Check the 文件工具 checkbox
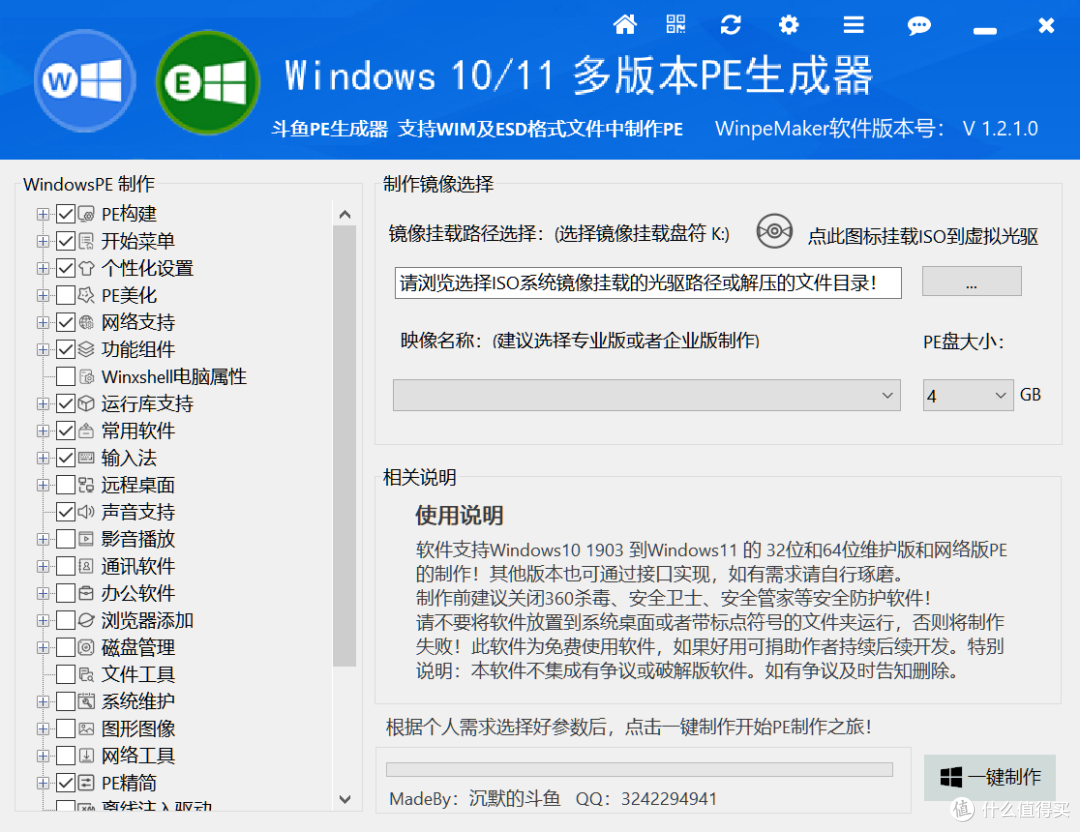 tap(65, 674)
